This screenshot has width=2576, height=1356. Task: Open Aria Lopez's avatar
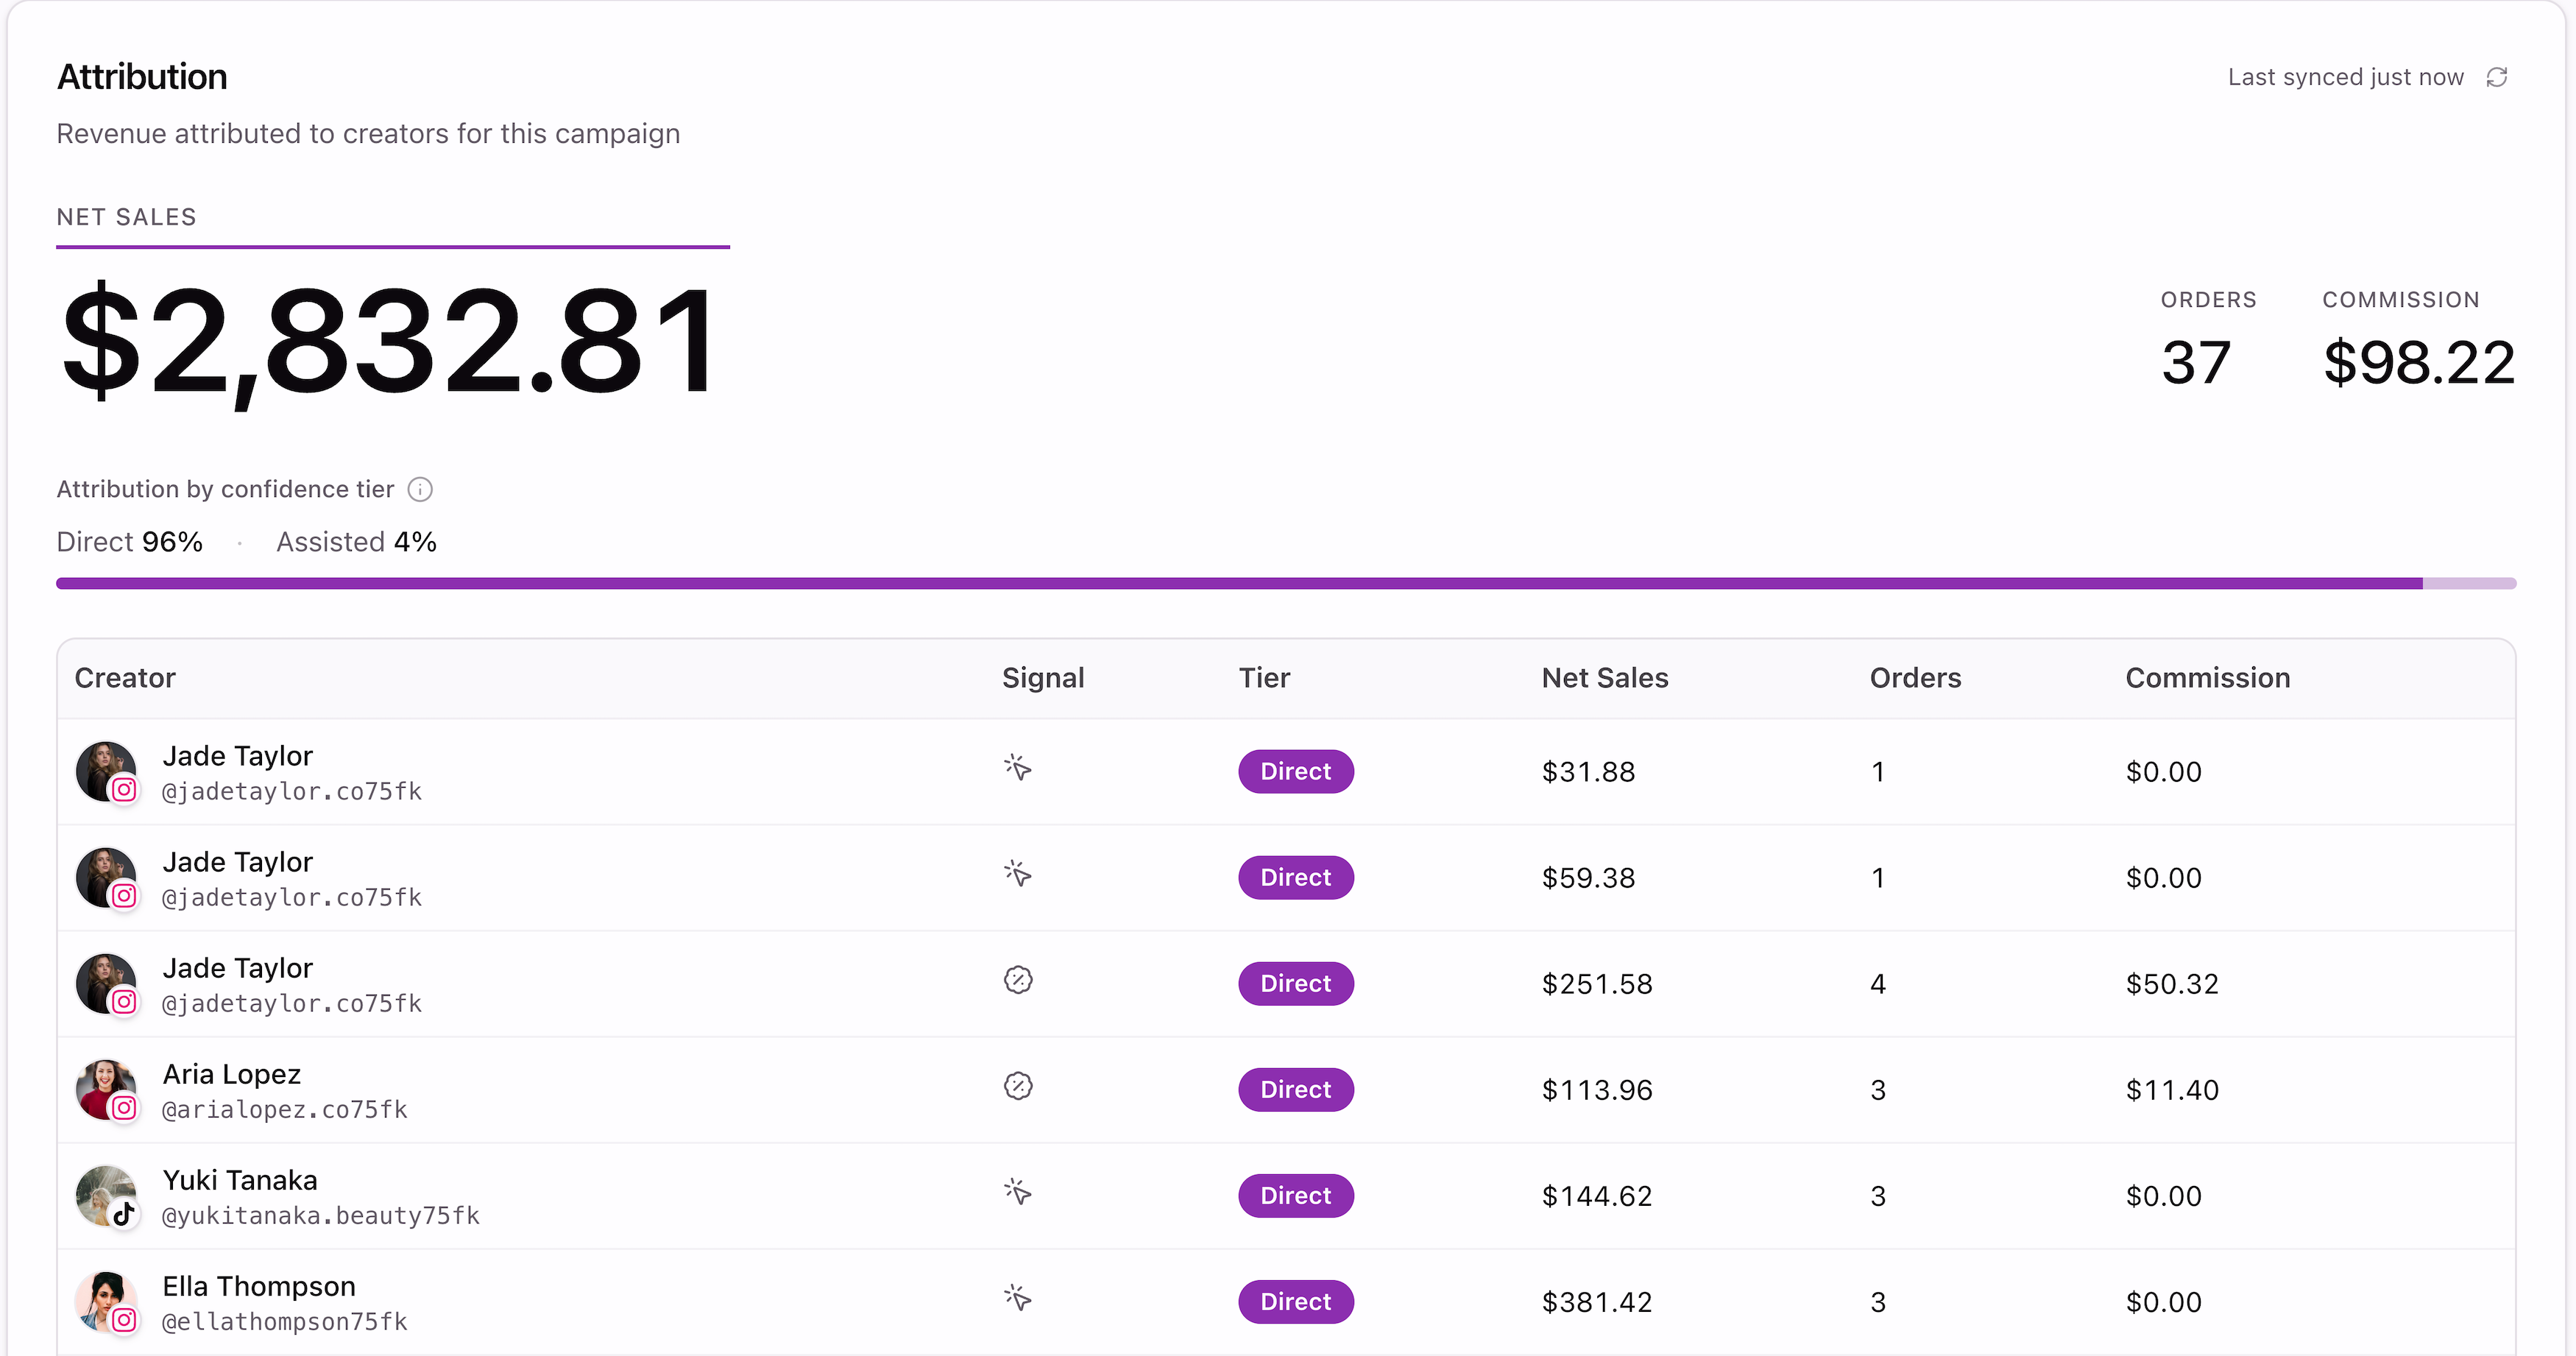(106, 1089)
